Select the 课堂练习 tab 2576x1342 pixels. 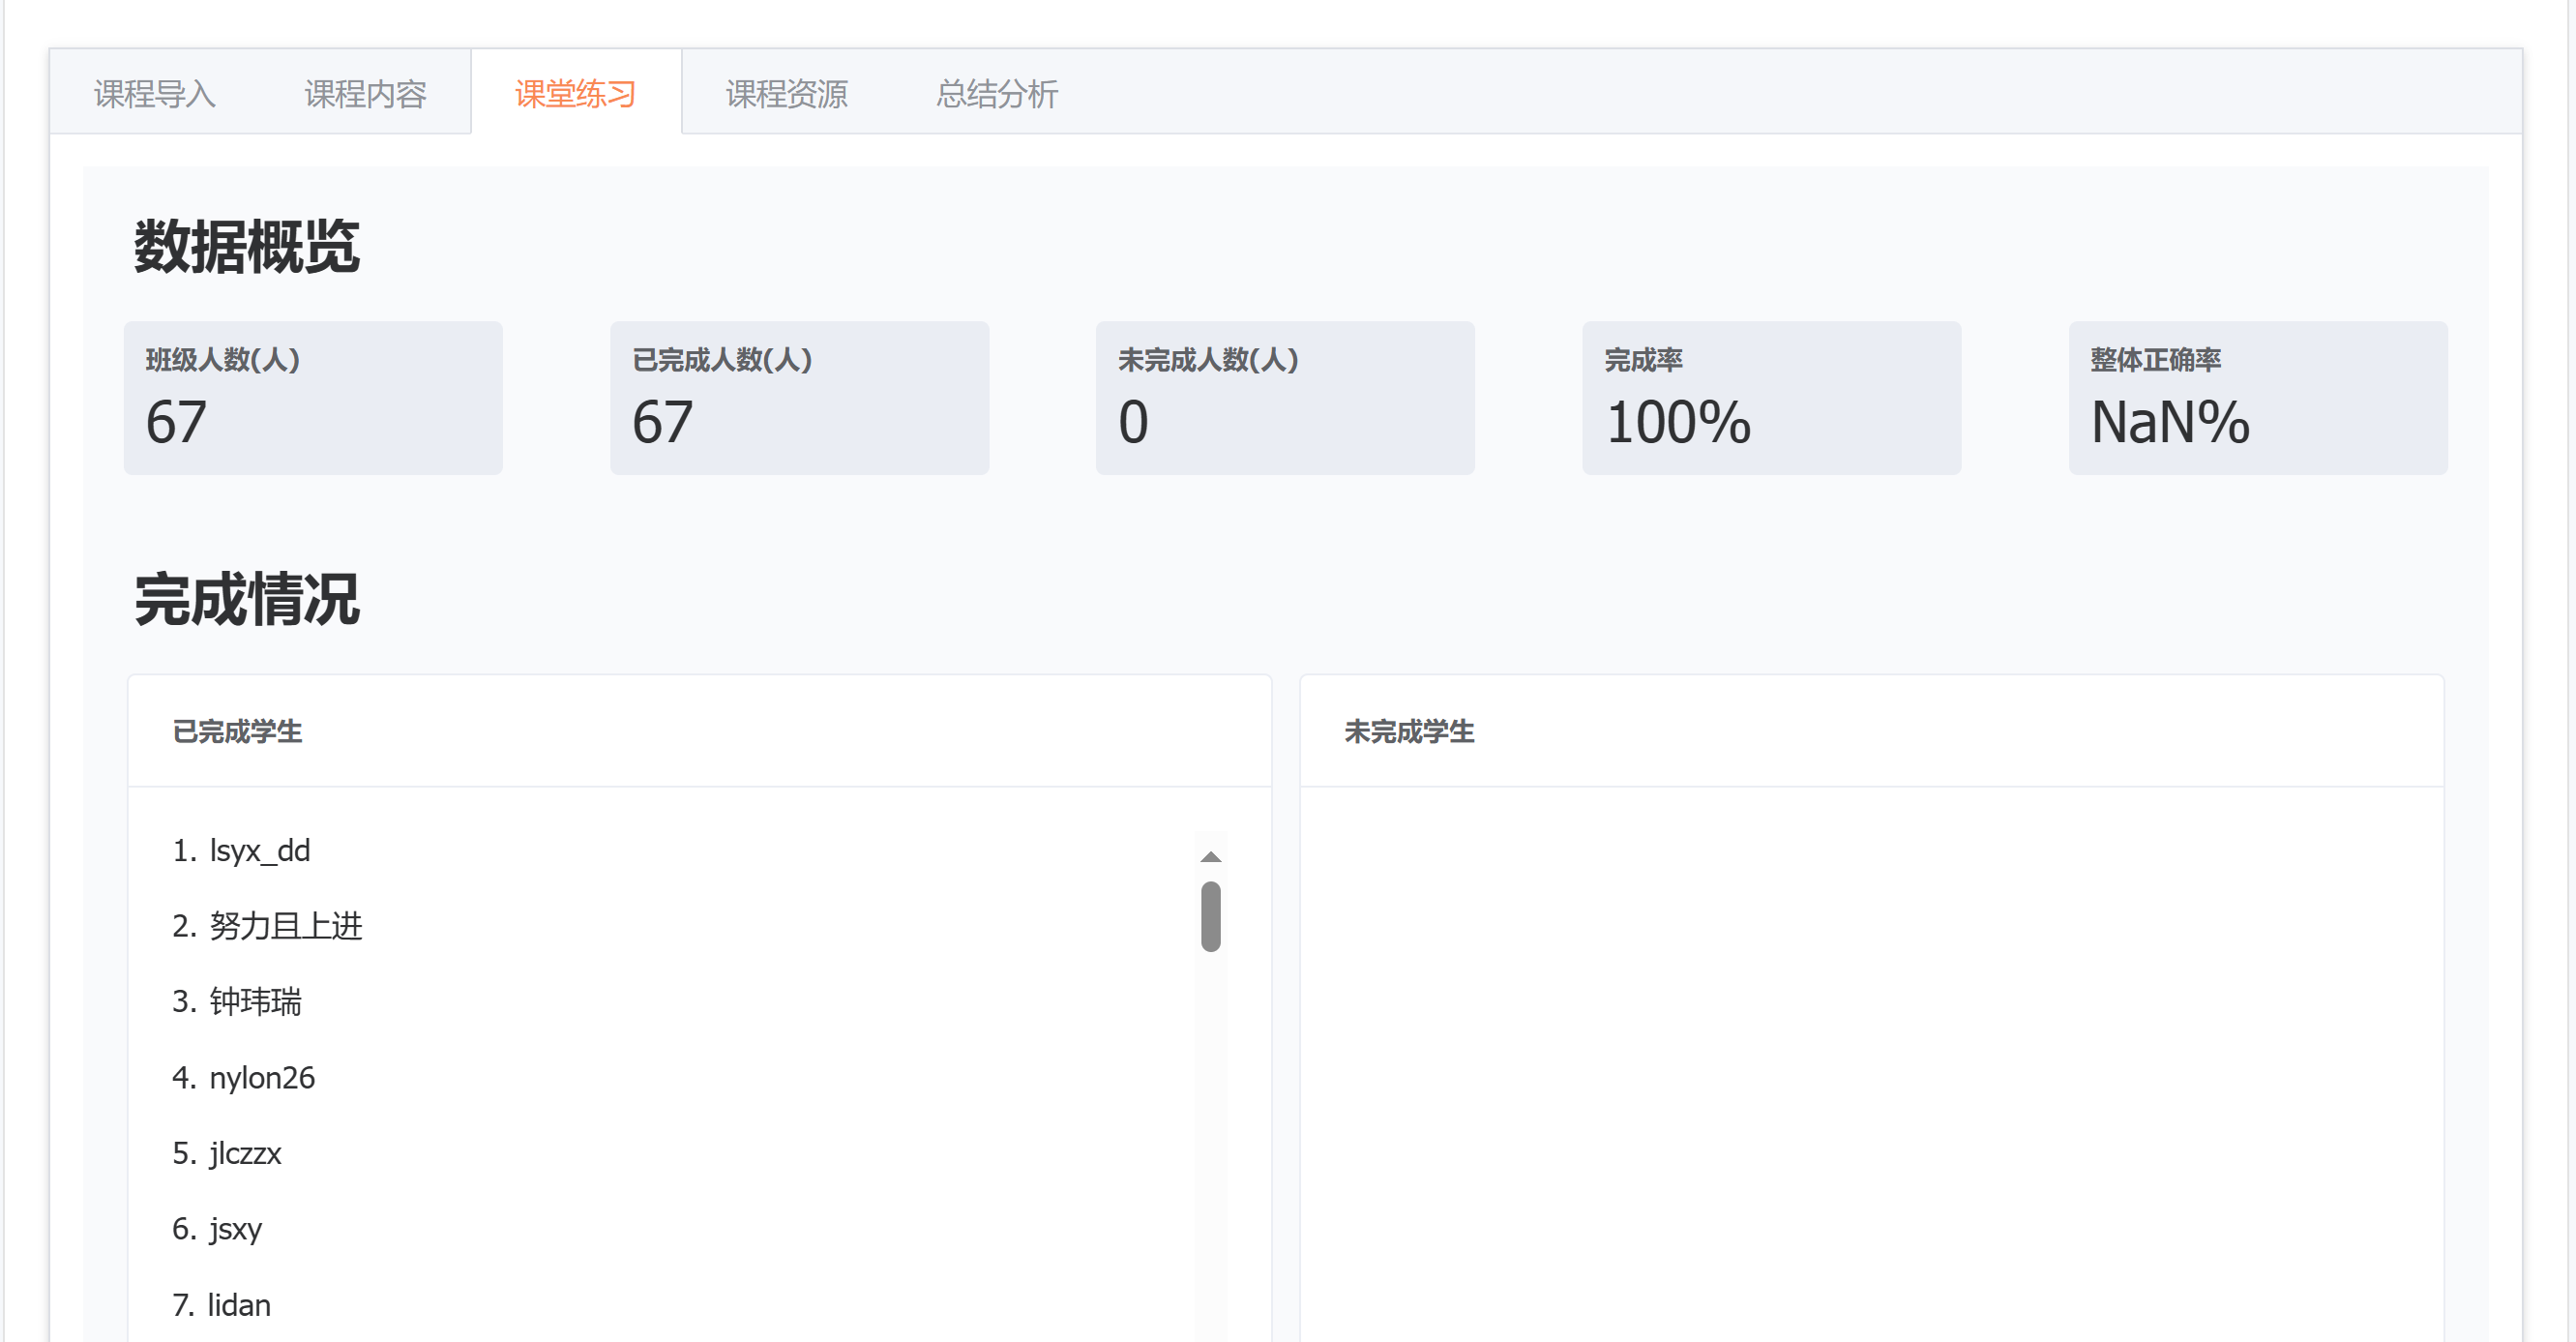coord(576,94)
